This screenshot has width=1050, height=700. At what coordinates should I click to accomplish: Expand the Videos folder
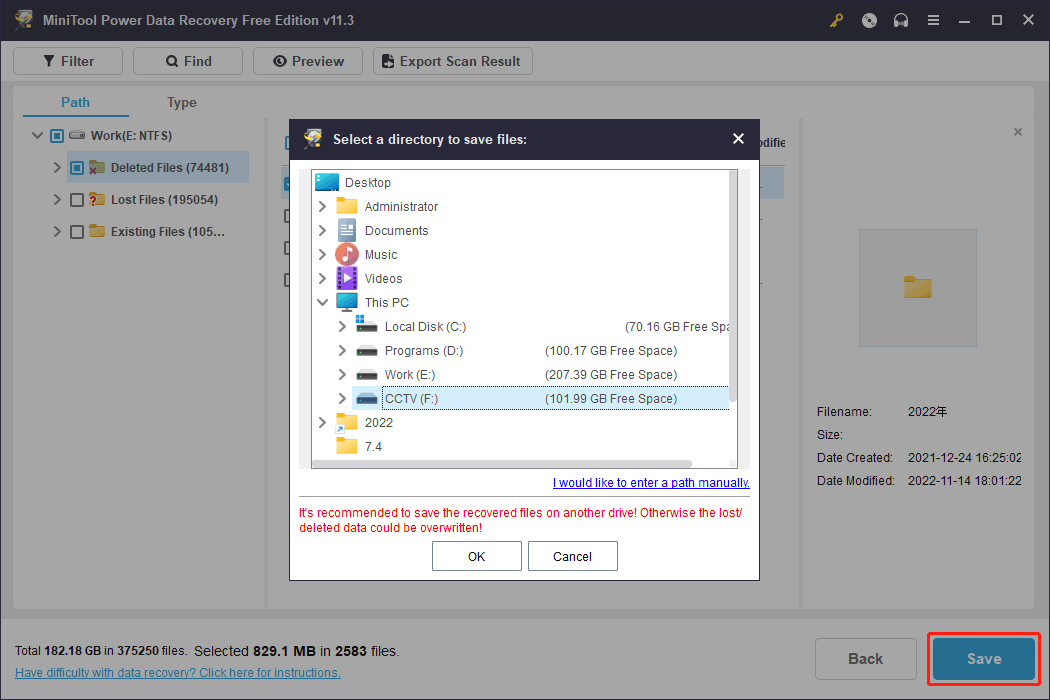322,279
